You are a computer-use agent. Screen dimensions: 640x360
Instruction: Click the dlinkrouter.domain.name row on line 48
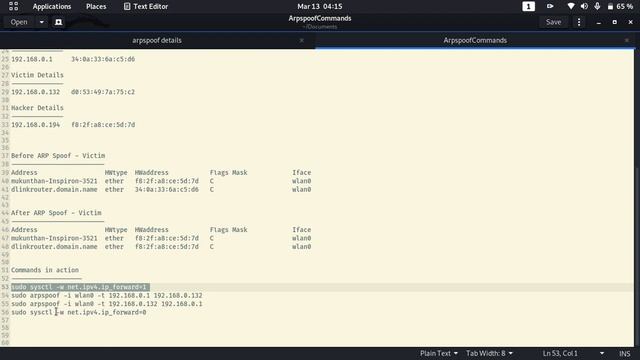coord(161,247)
